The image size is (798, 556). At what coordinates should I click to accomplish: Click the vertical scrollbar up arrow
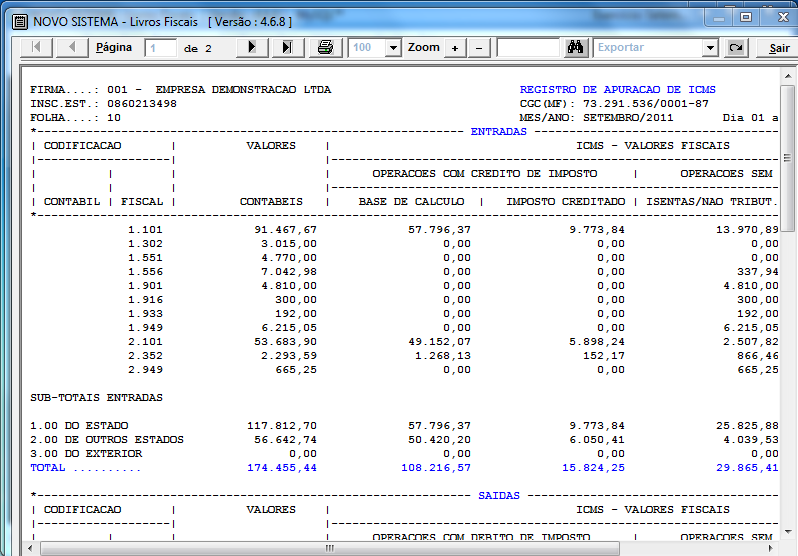[x=788, y=76]
